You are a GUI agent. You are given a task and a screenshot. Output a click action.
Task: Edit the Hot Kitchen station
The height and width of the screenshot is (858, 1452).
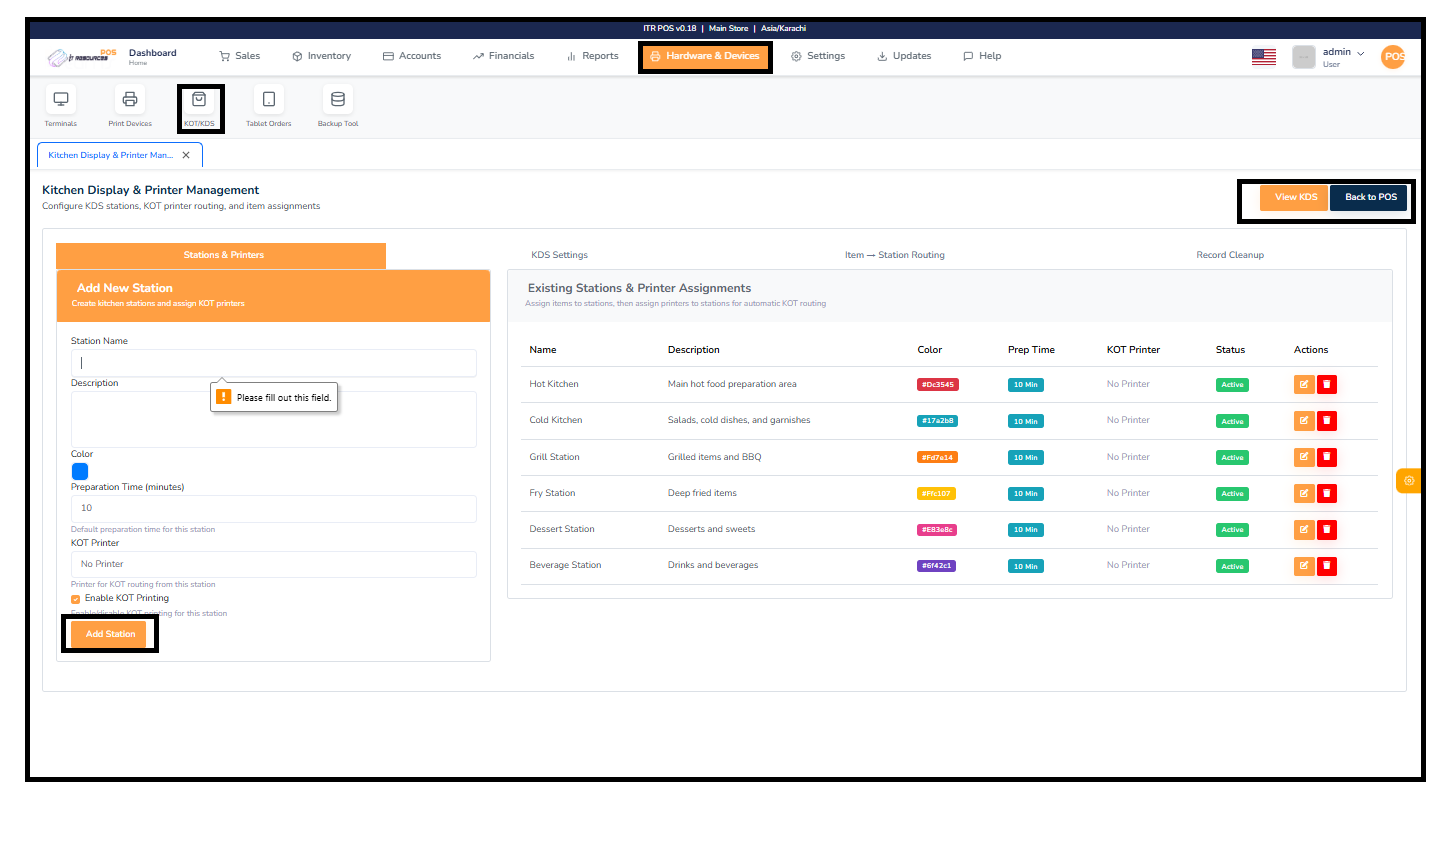point(1303,383)
